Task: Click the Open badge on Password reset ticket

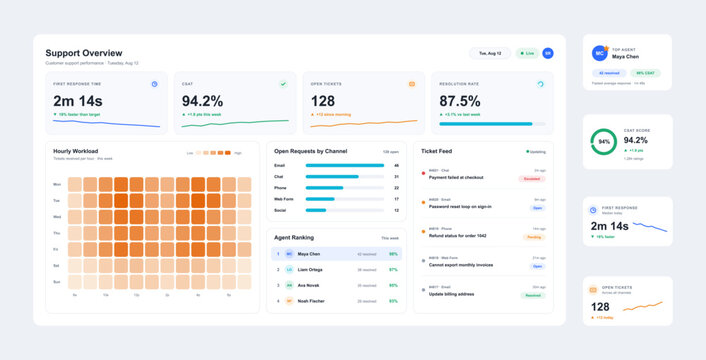Action: pyautogui.click(x=538, y=208)
